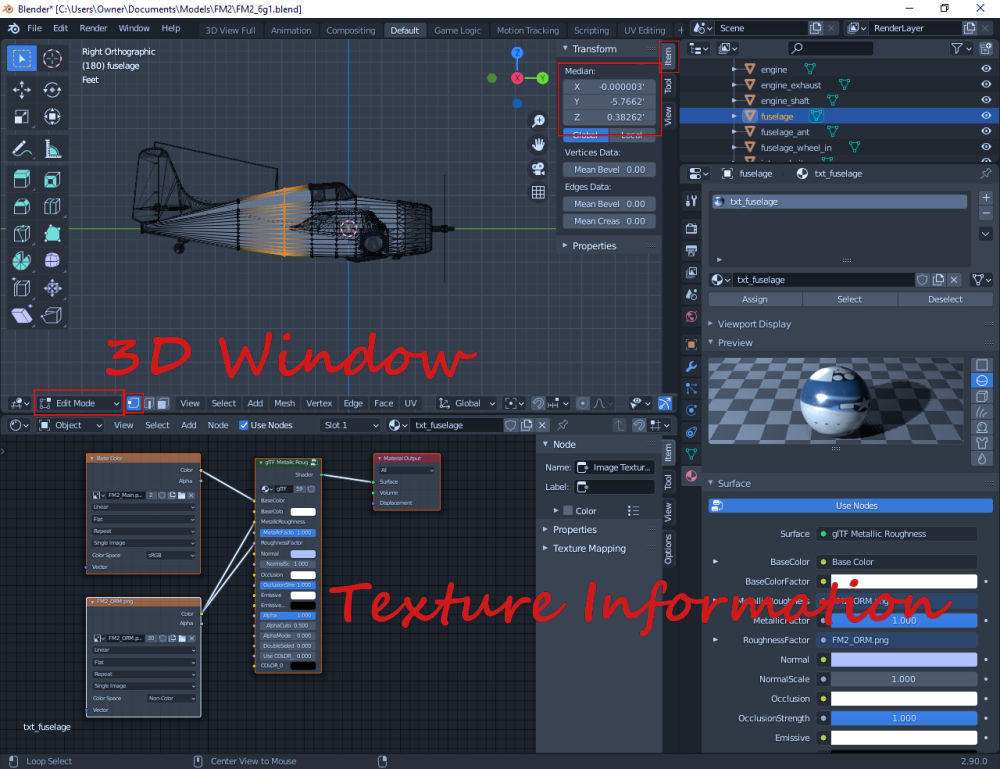Screen dimensions: 1000x769
Task: Expand the engine_shaft tree row
Action: pyautogui.click(x=734, y=100)
